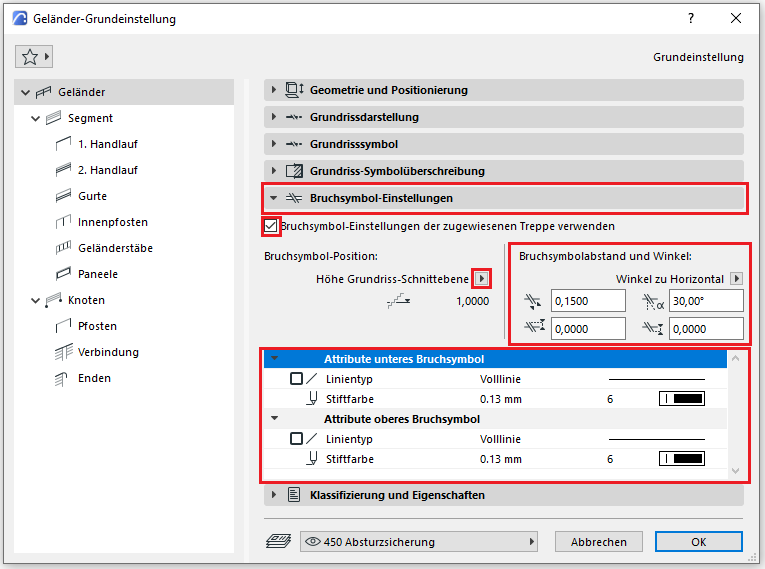The image size is (765, 569).
Task: Click the favorites star icon
Action: [x=30, y=57]
